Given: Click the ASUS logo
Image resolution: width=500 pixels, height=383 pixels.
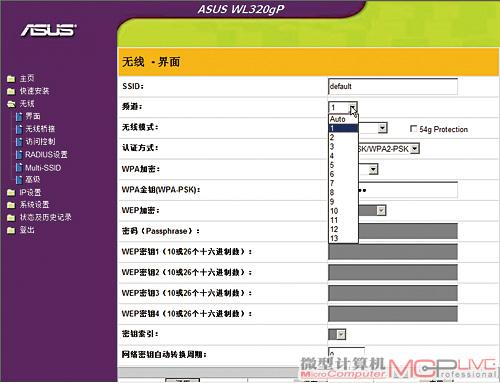Looking at the screenshot, I should (x=49, y=30).
